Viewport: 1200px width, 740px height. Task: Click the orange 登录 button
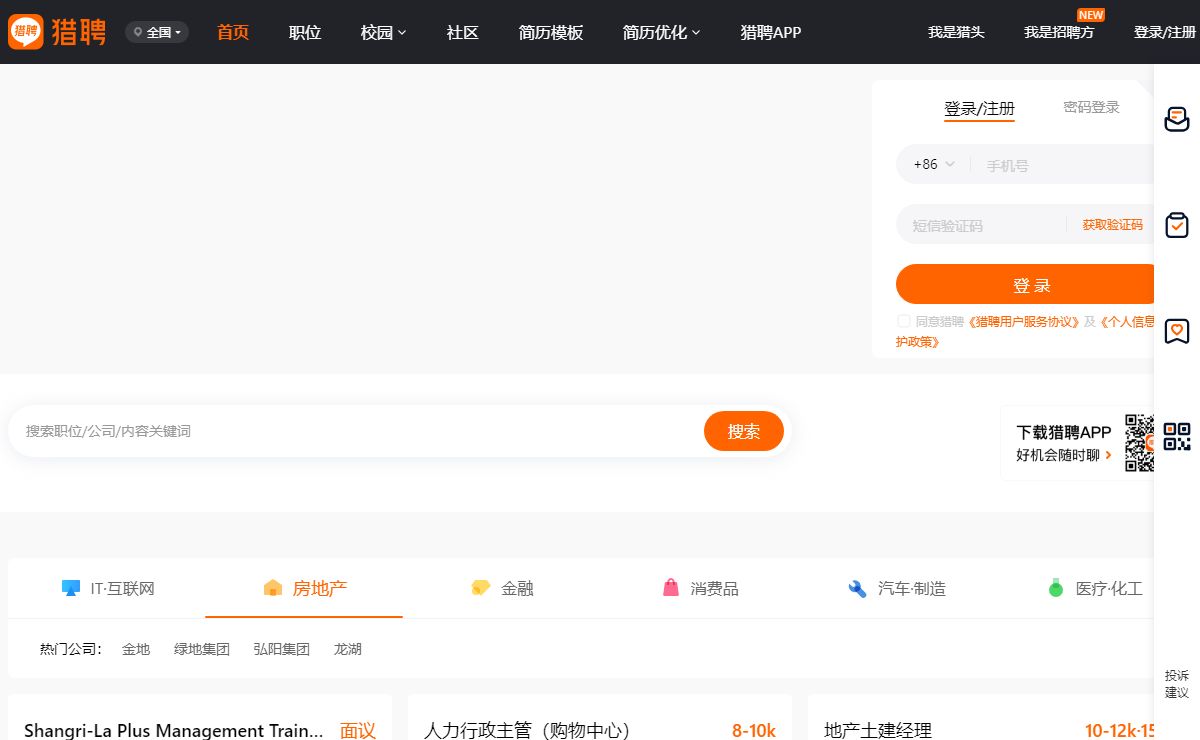(x=1025, y=285)
